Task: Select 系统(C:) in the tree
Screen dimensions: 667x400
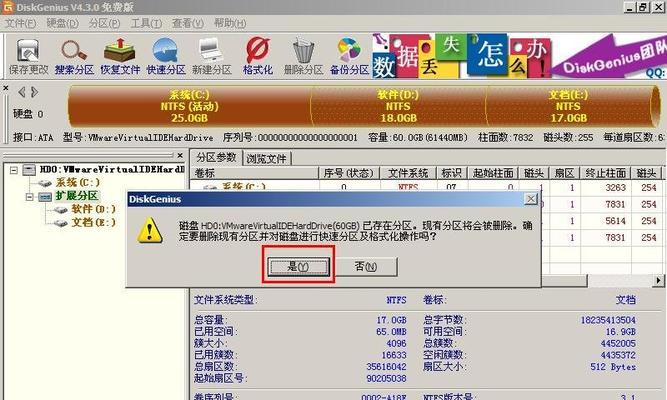Action: click(x=78, y=183)
